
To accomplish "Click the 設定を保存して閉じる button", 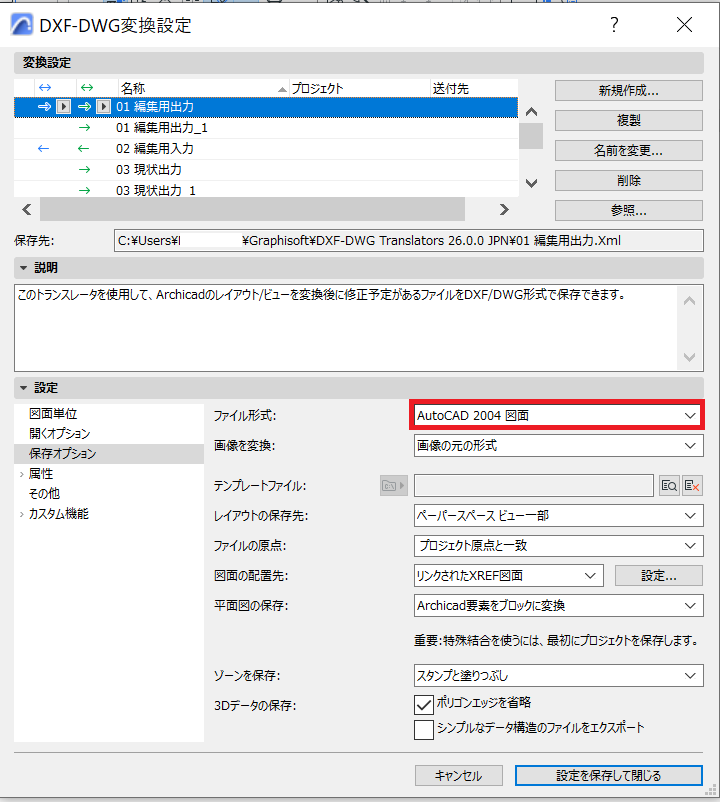I will coord(609,775).
